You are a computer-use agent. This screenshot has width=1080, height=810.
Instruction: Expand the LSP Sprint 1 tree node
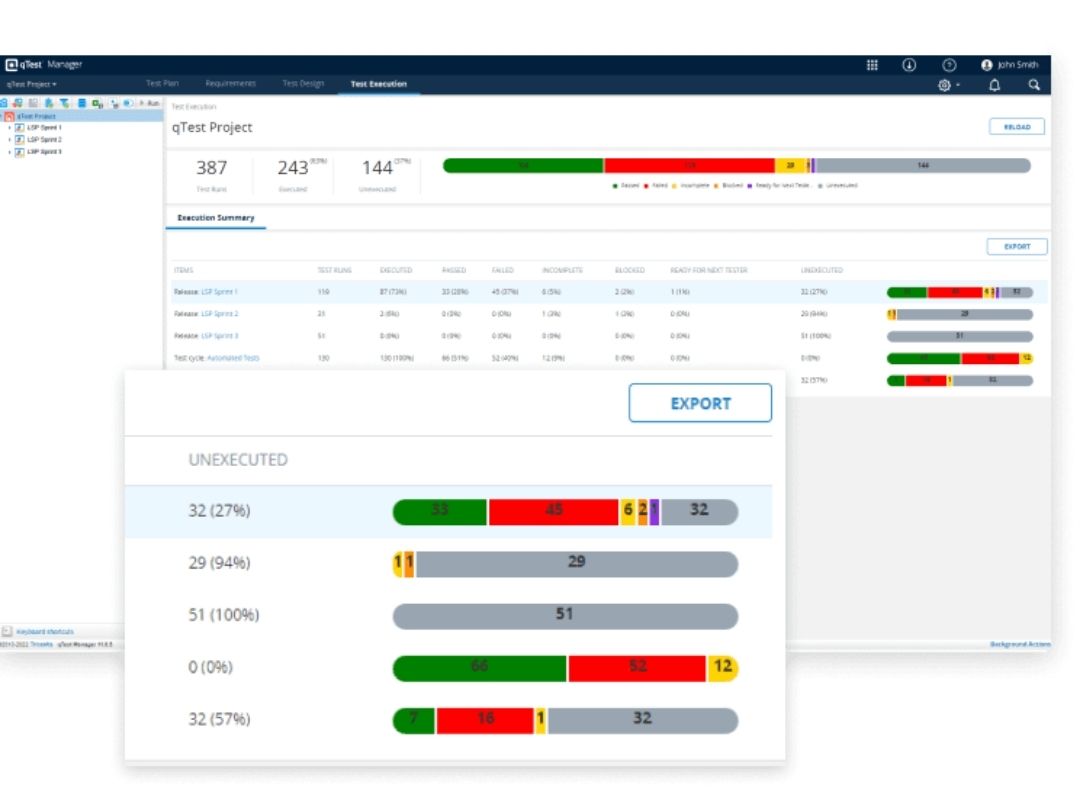tap(9, 127)
